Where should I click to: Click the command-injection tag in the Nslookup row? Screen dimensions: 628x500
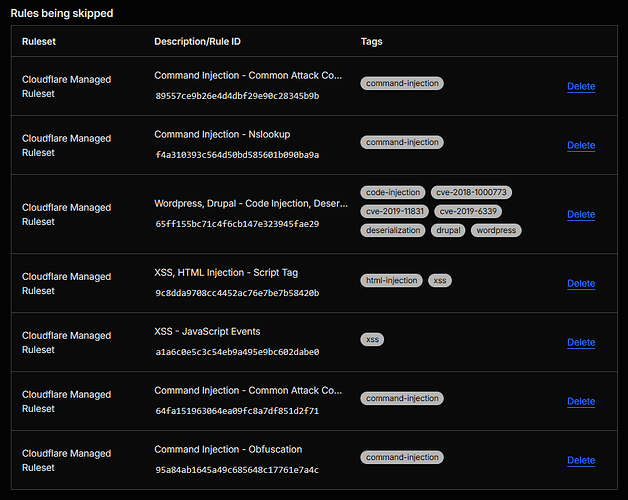point(402,142)
